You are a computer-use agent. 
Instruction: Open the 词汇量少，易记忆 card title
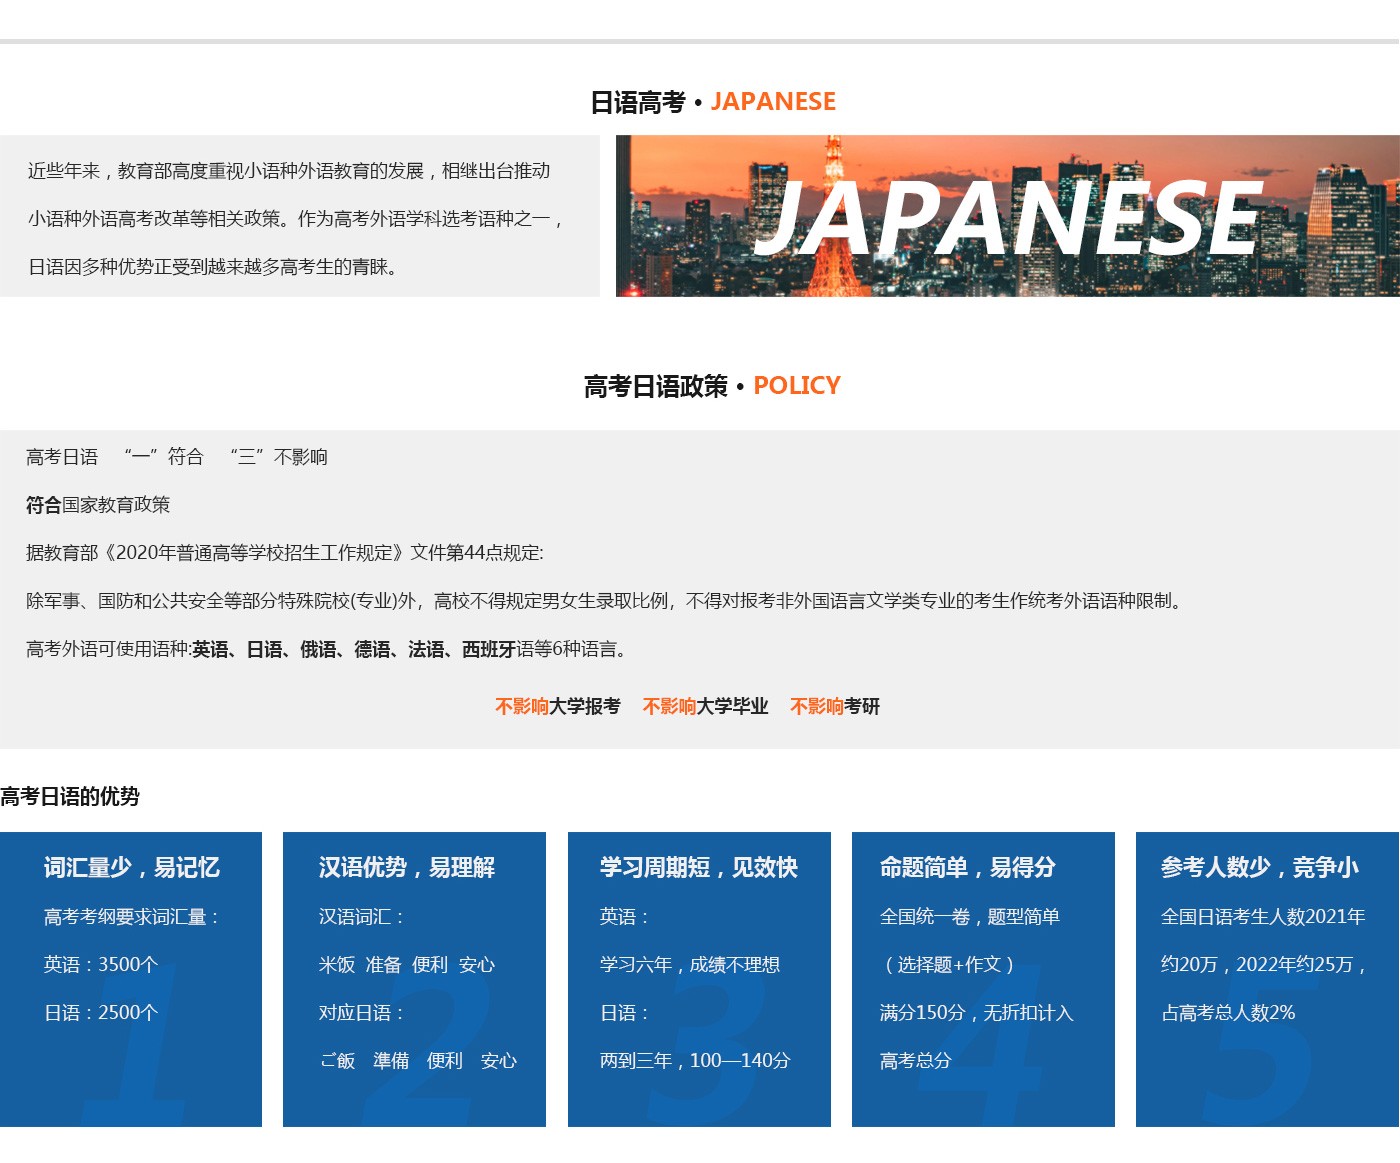point(131,868)
